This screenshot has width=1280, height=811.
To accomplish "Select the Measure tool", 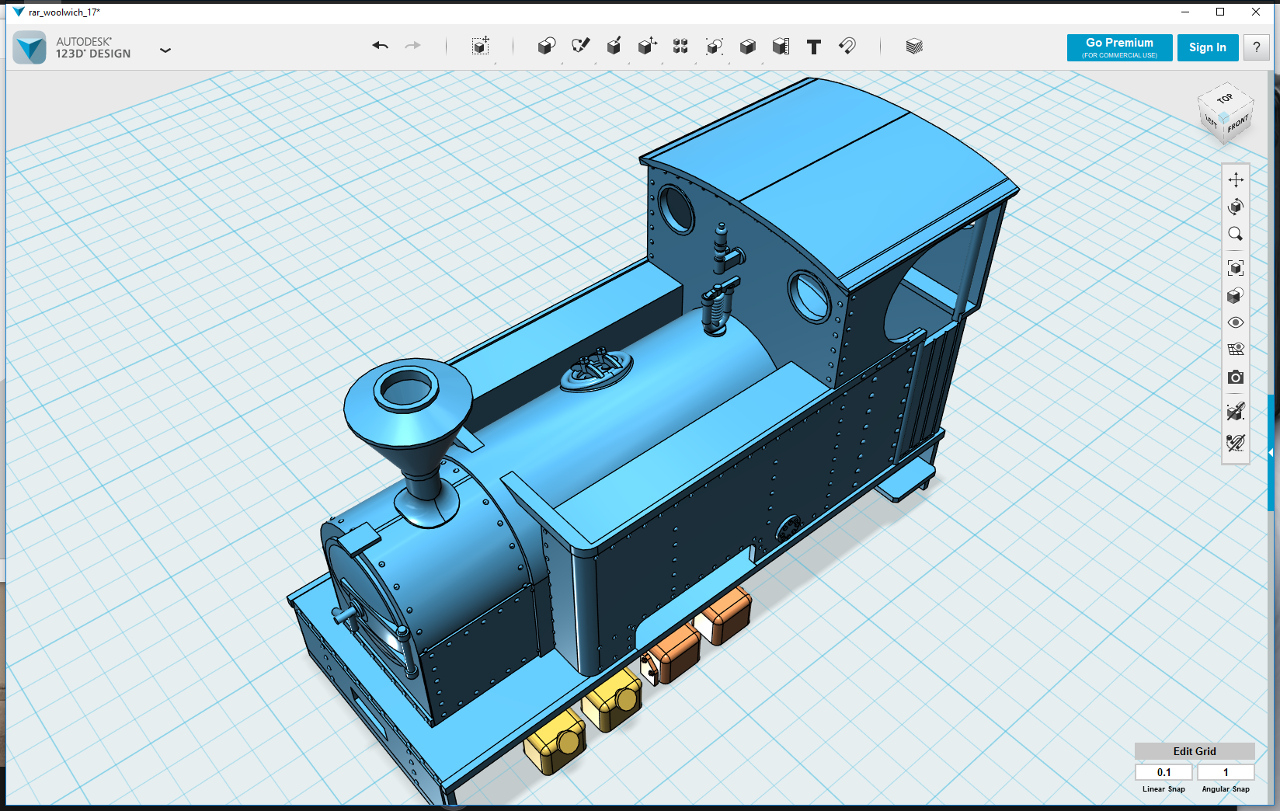I will point(781,46).
